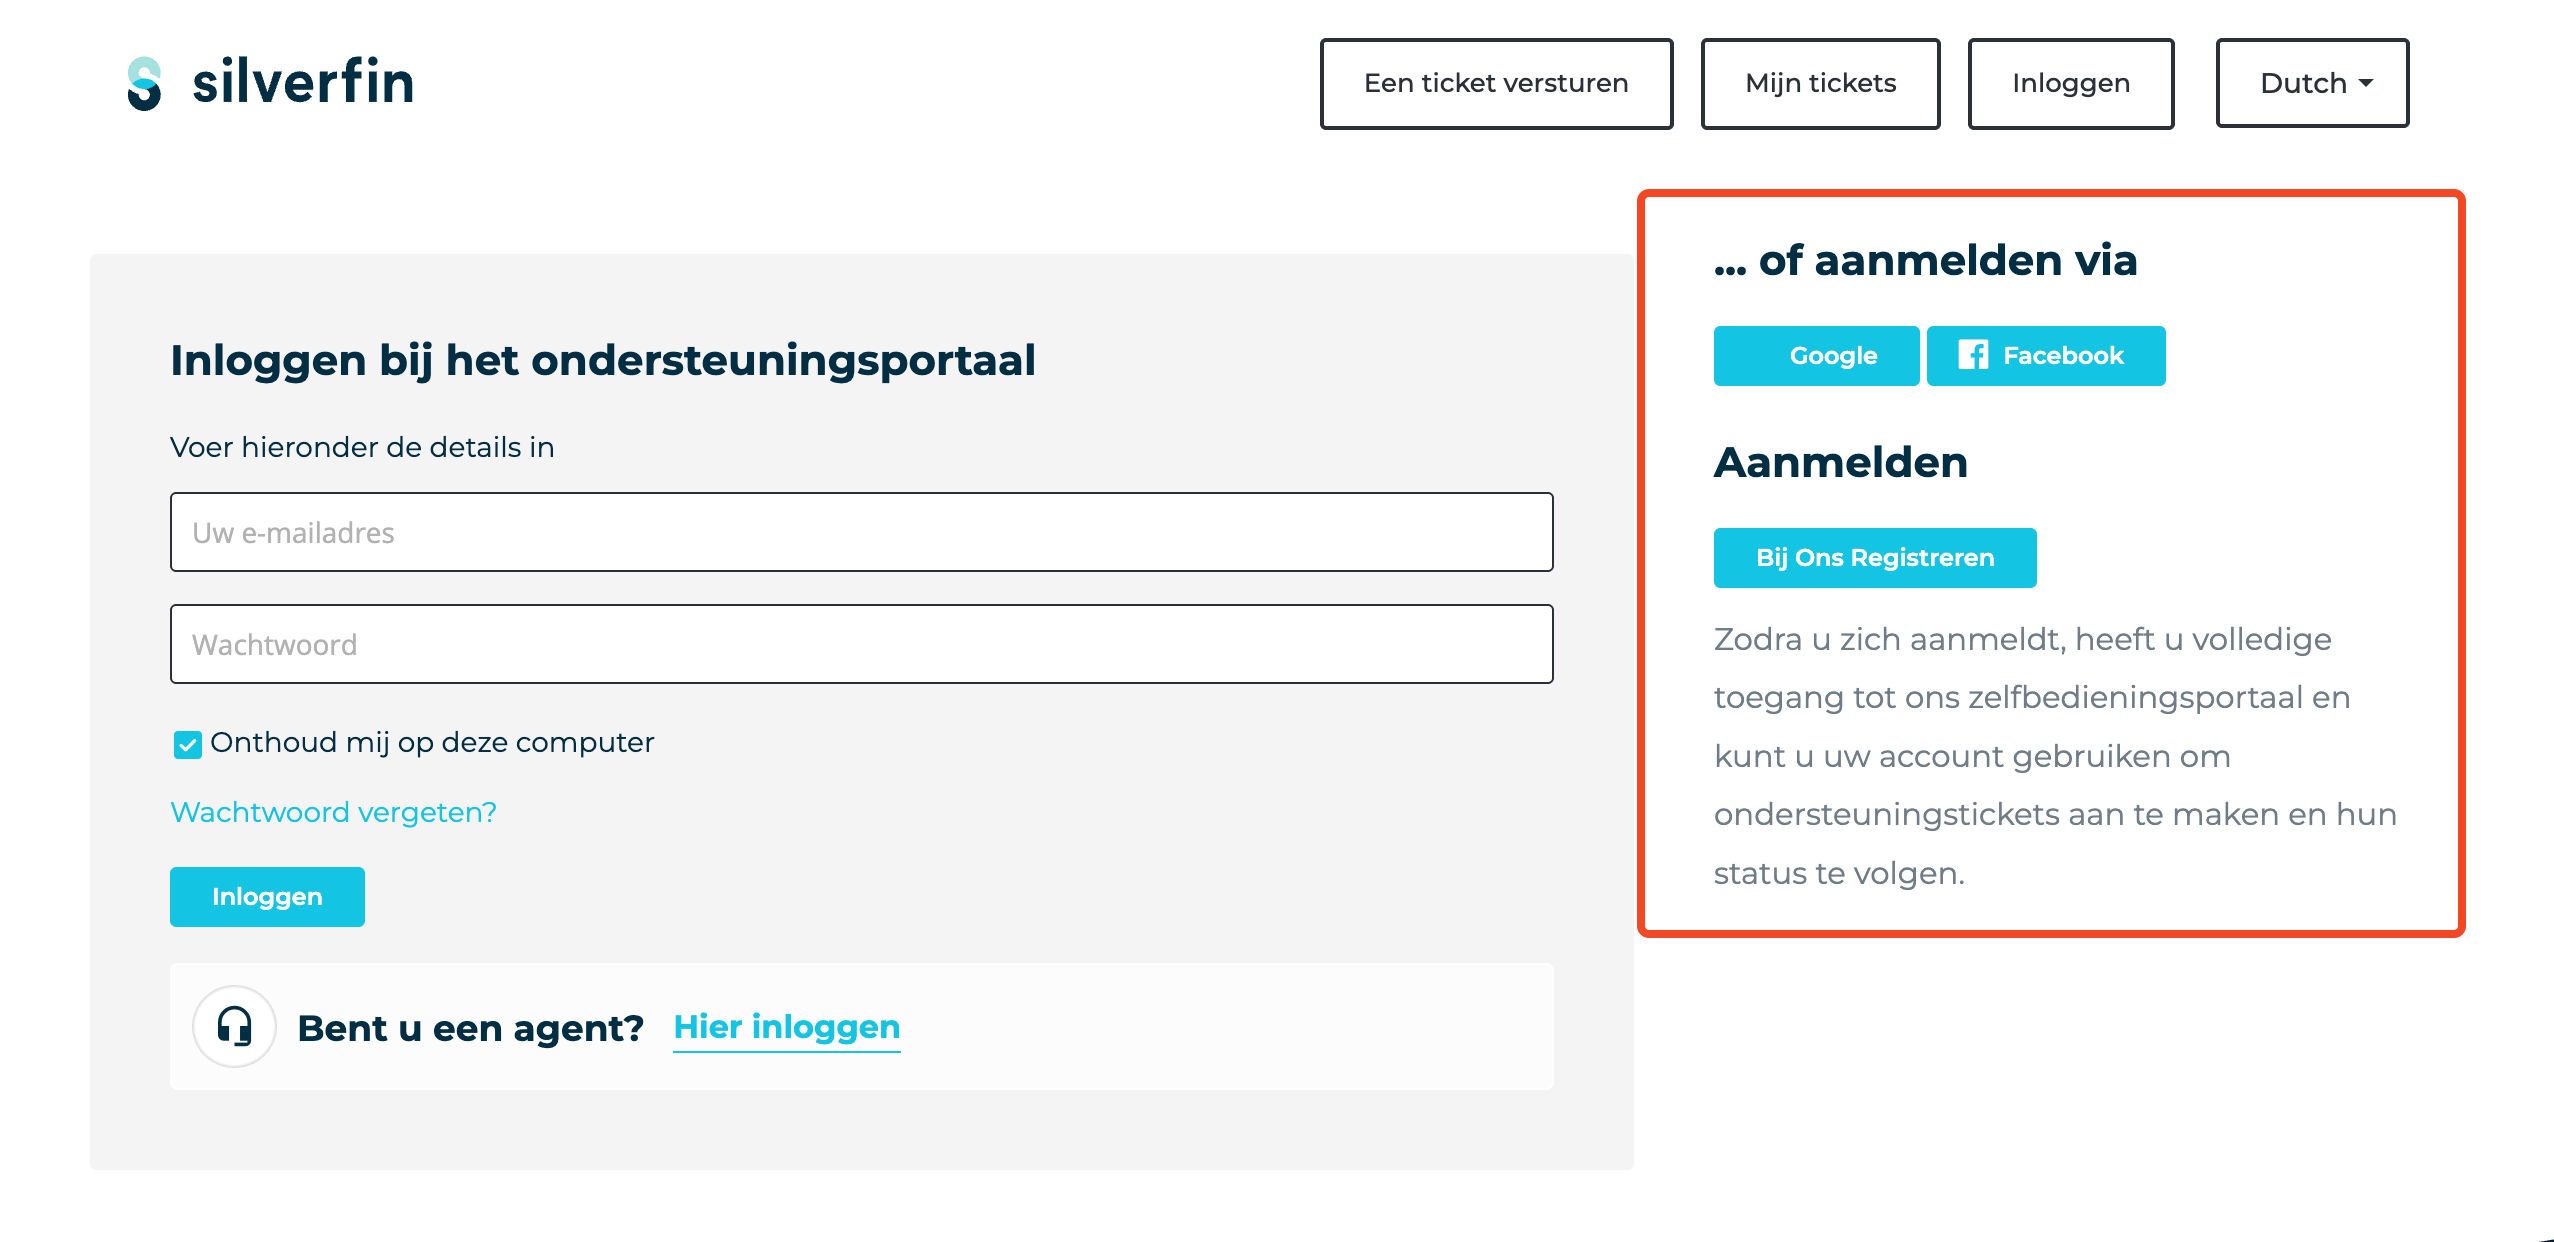Open the 'Wachtwoord vergeten?' link

333,812
